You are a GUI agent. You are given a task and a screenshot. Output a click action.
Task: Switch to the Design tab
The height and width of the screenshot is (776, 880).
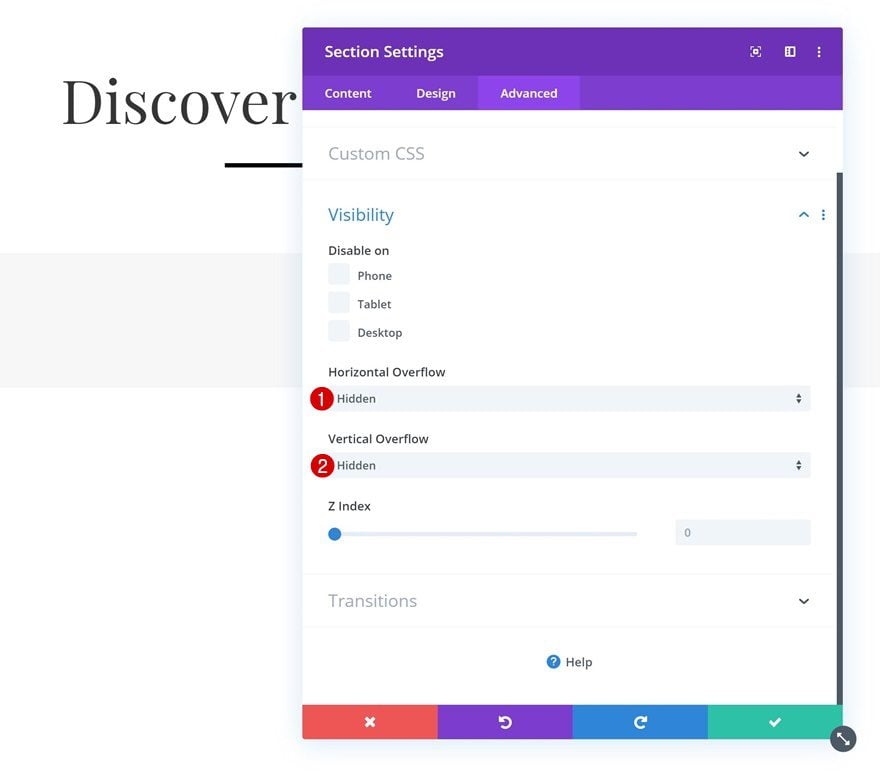[x=436, y=93]
